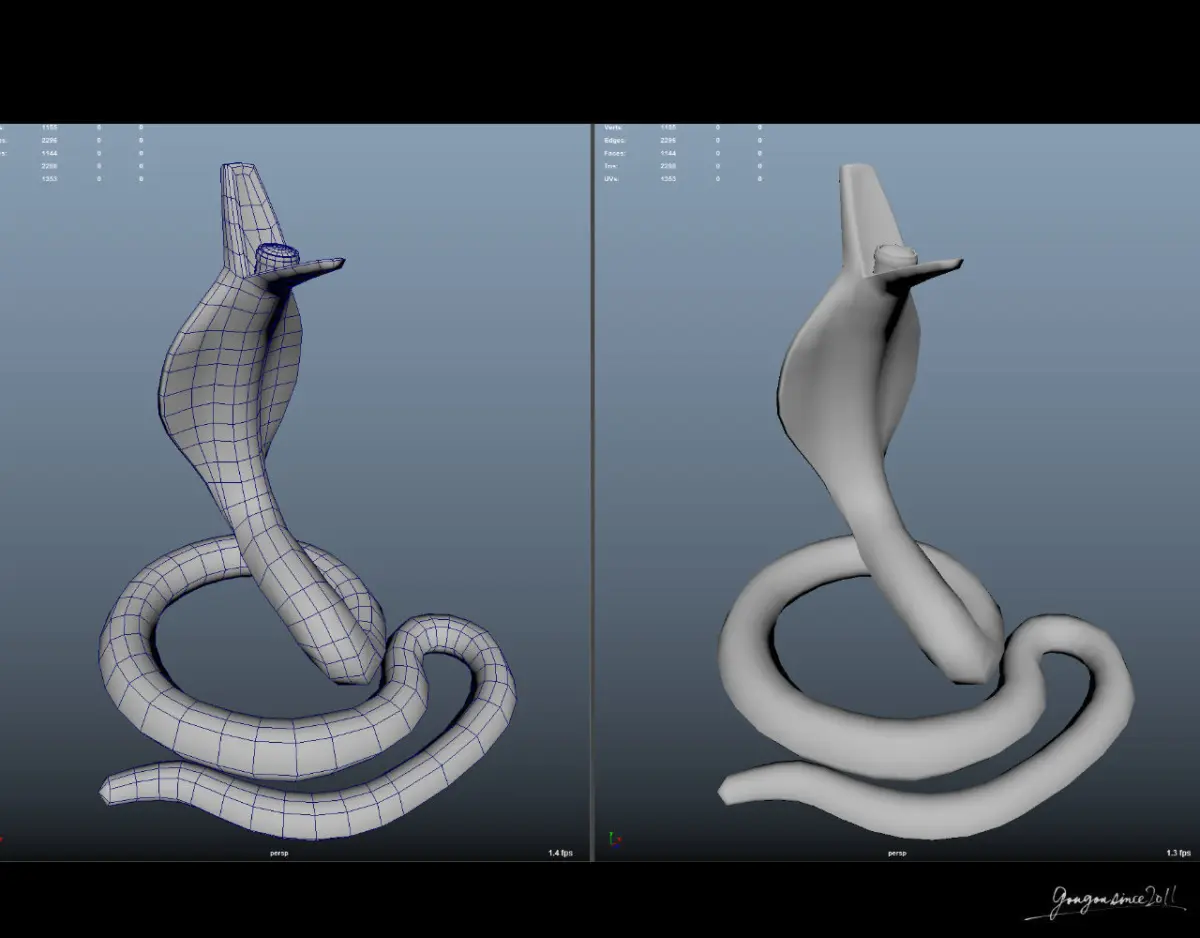The height and width of the screenshot is (938, 1200).
Task: Click the UVs count '1353' in right viewport
Action: coord(668,178)
